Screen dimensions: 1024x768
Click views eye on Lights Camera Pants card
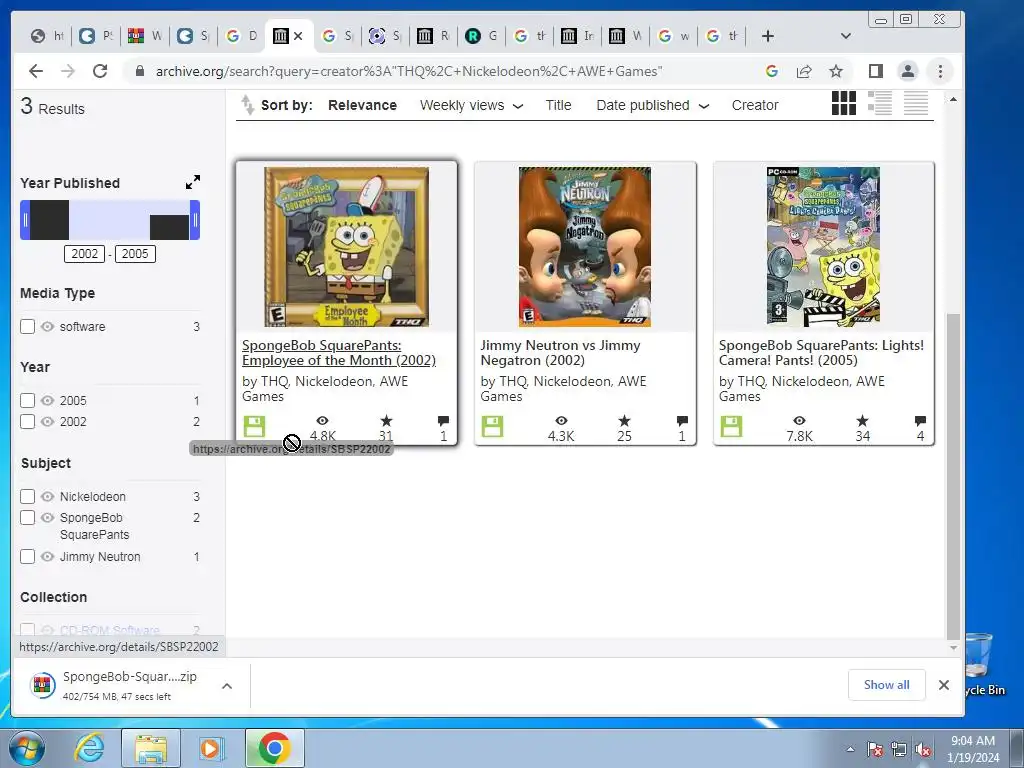[x=799, y=421]
